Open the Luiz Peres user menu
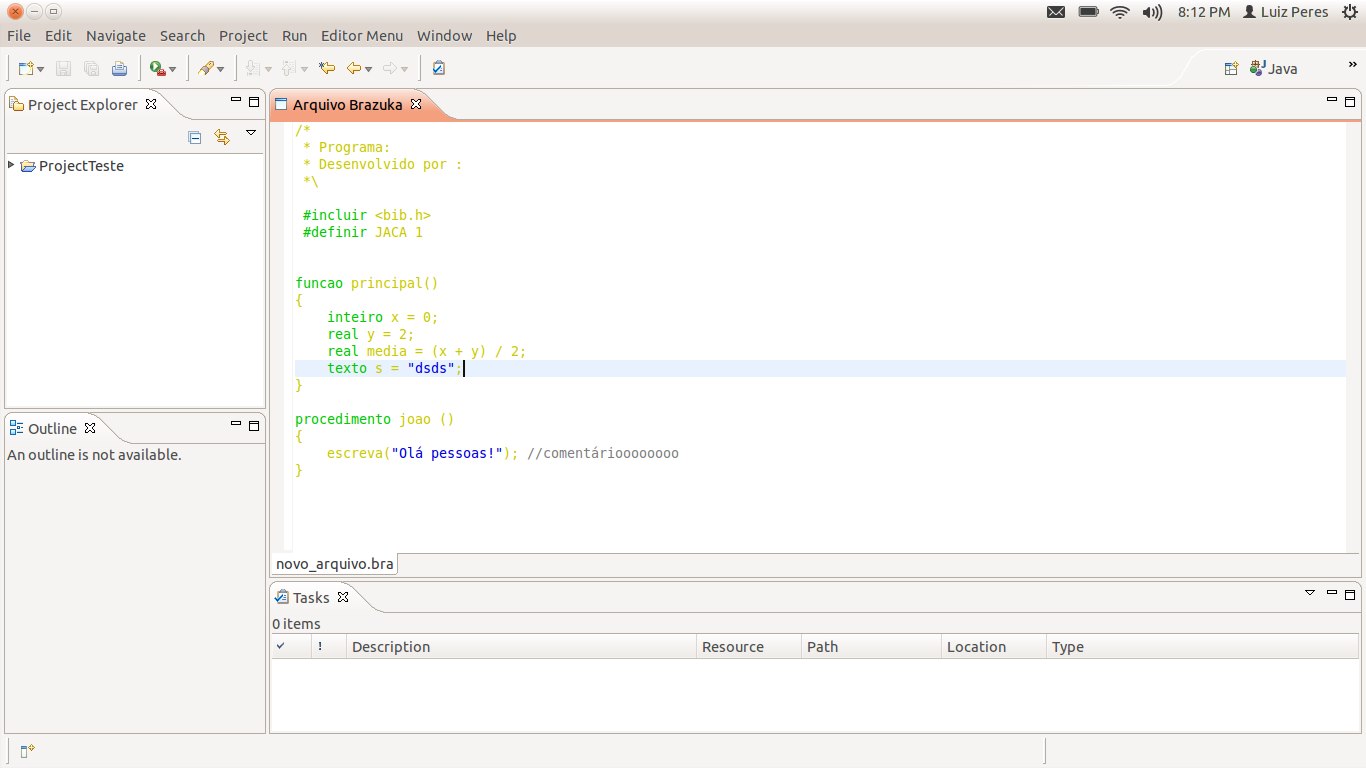 click(x=1285, y=12)
